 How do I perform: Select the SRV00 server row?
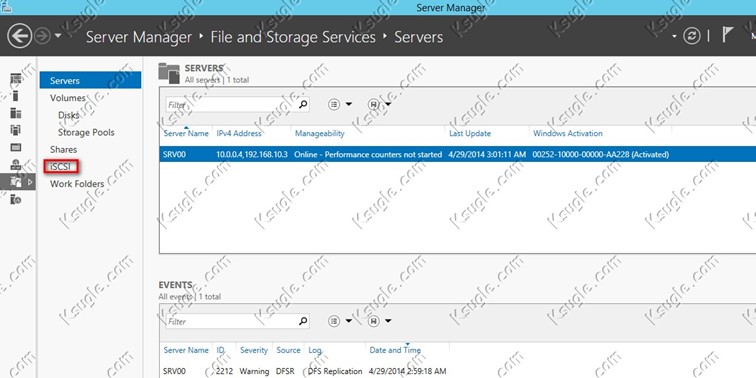457,155
